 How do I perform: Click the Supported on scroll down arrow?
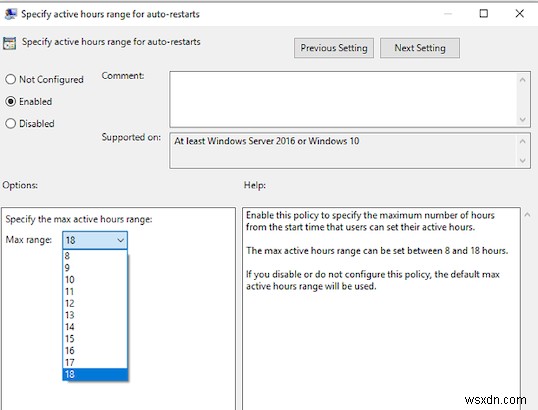(x=523, y=160)
